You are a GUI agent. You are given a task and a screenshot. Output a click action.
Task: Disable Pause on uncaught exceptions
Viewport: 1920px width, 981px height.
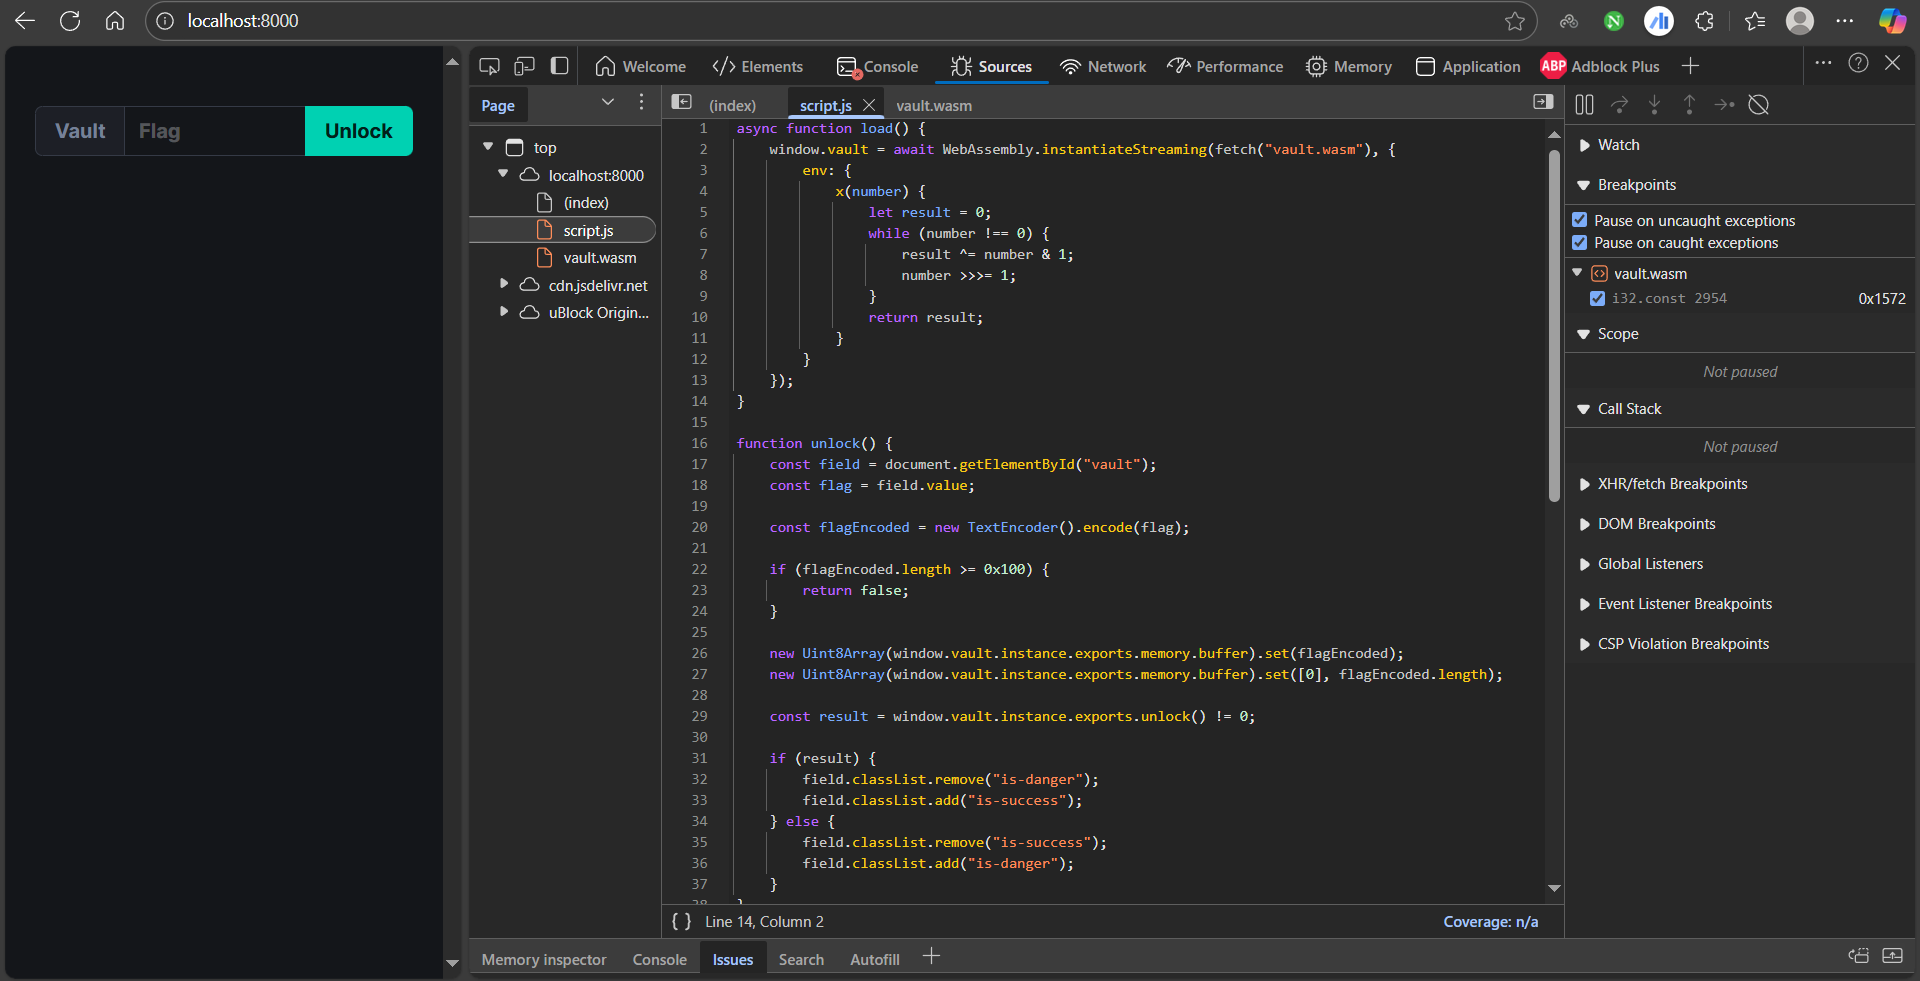(x=1580, y=220)
